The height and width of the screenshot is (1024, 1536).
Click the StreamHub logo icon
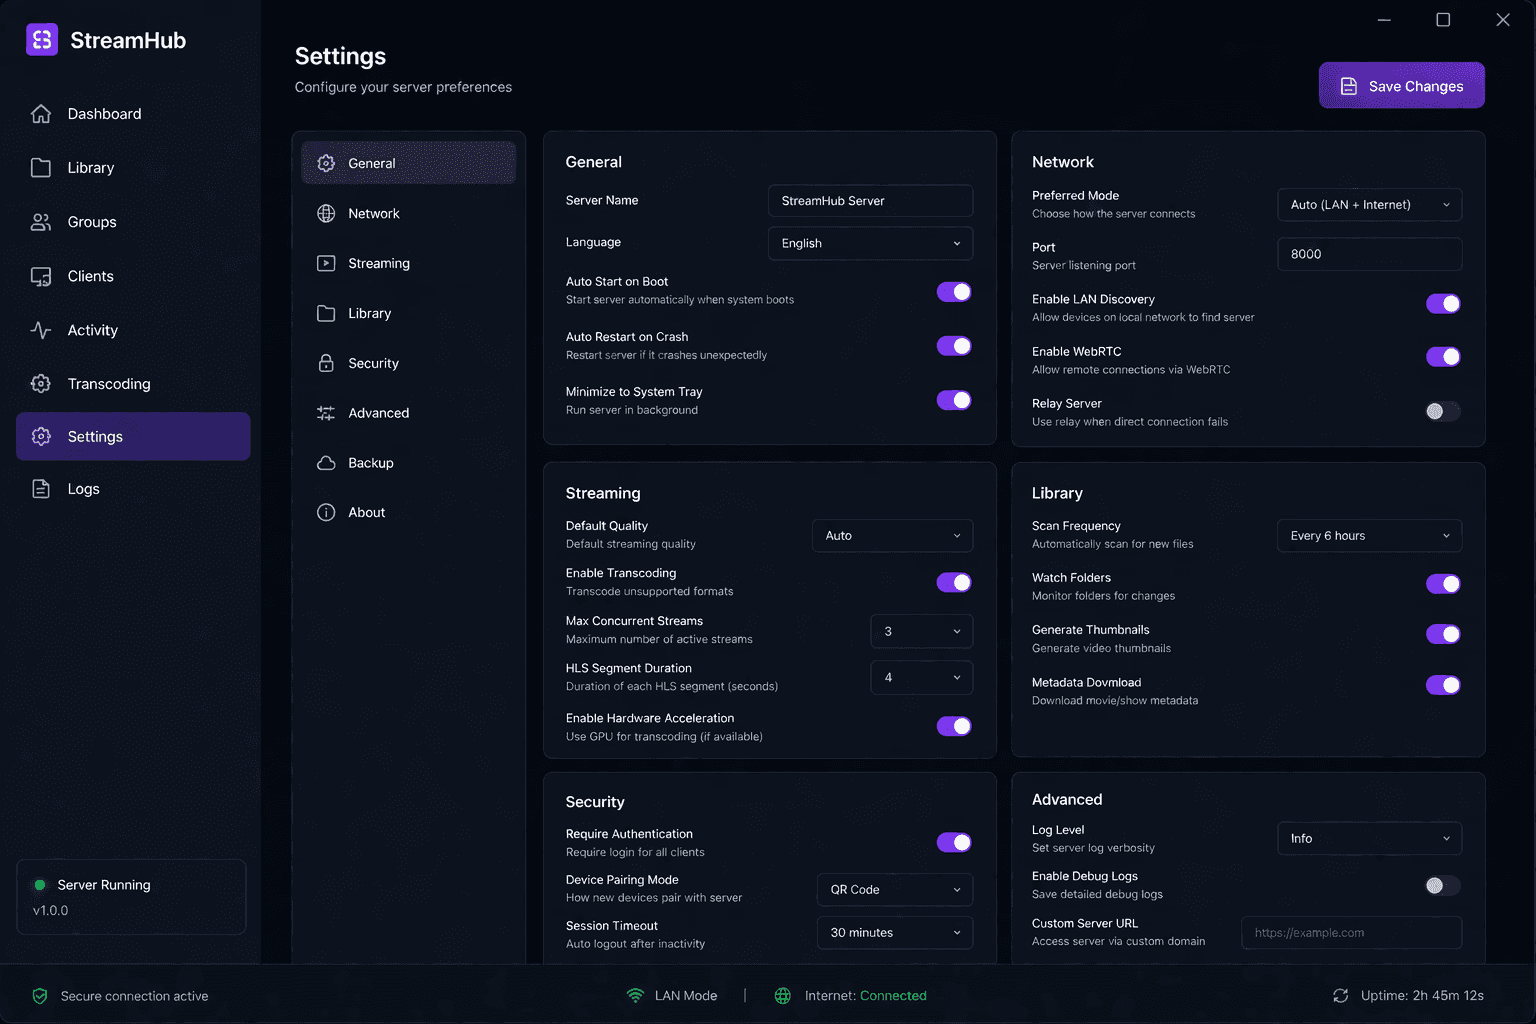click(42, 40)
